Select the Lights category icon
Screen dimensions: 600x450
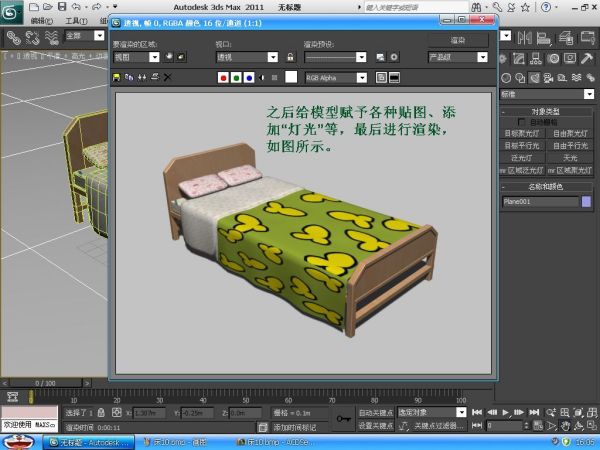535,78
